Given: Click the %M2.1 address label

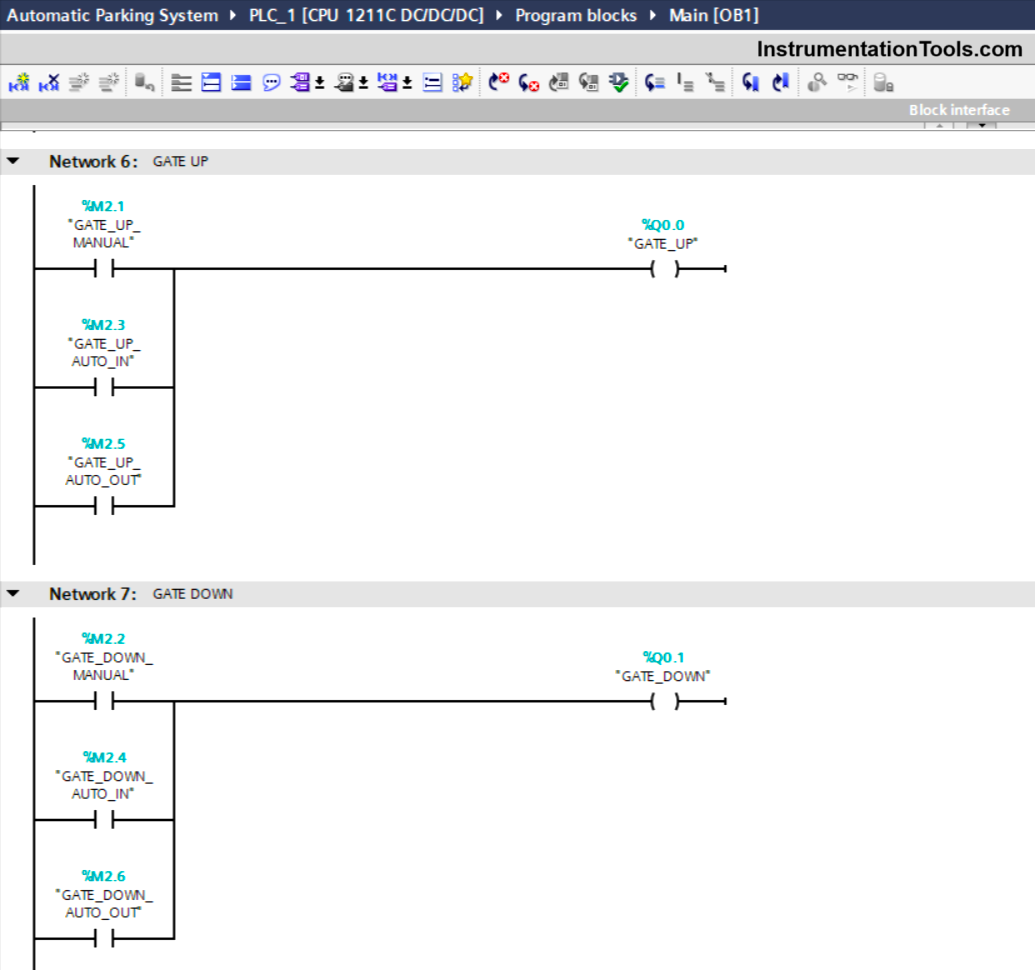Looking at the screenshot, I should tap(103, 207).
